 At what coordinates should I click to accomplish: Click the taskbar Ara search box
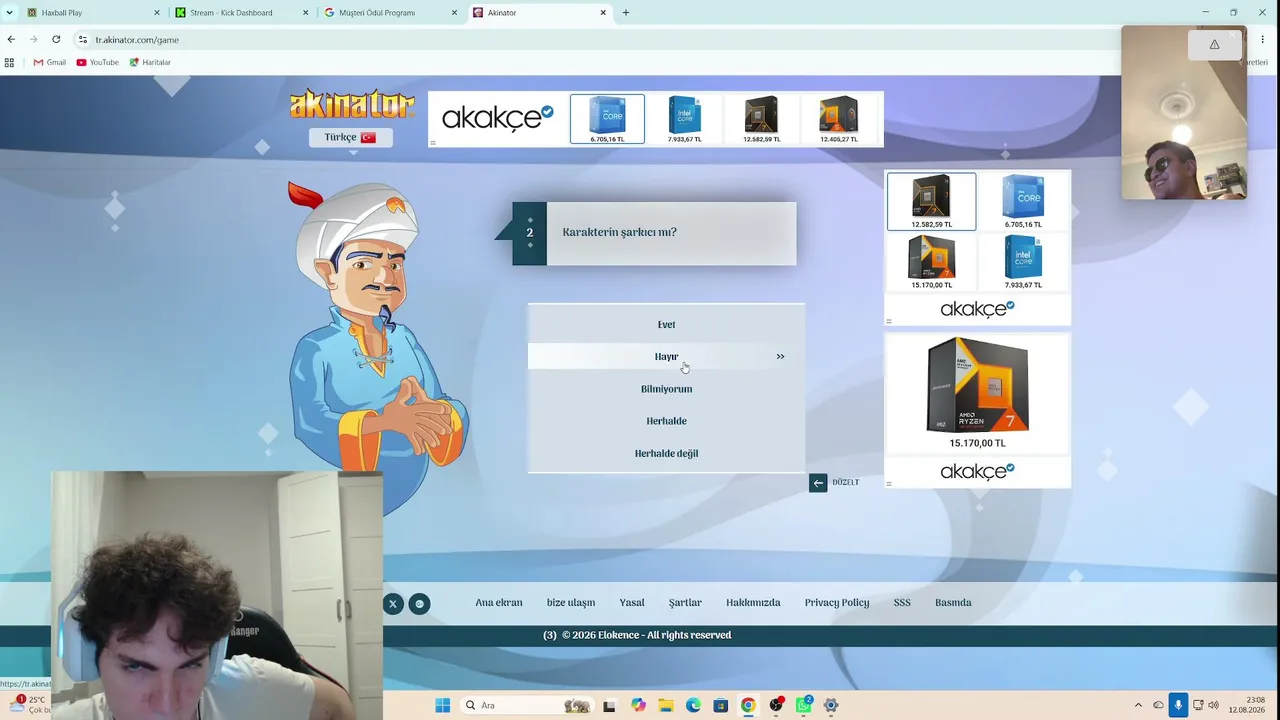point(527,705)
